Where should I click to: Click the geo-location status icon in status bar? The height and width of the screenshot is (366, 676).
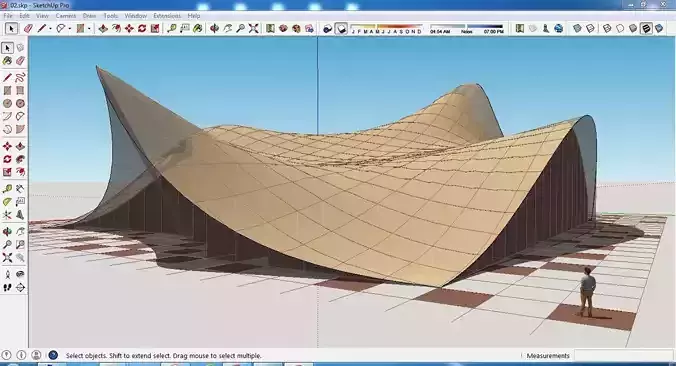click(x=7, y=355)
